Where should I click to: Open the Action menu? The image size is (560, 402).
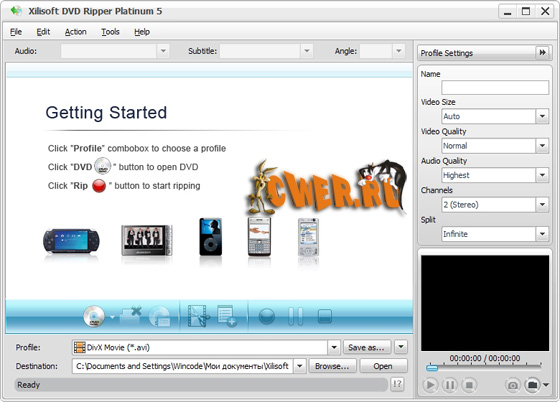coord(75,32)
